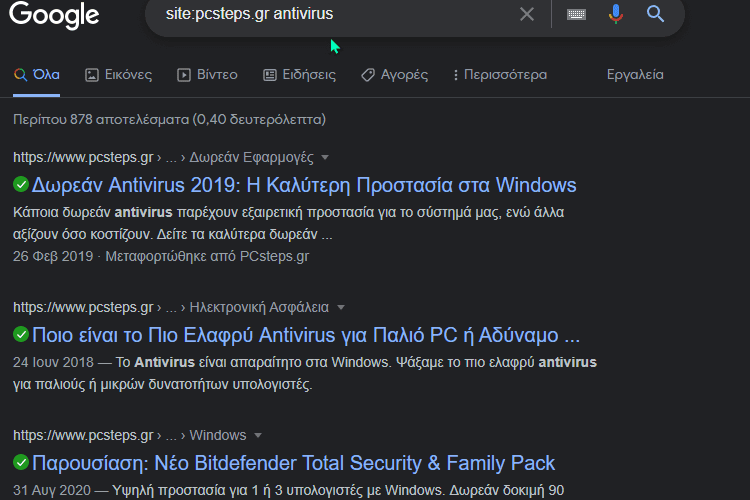Click the three-dots icon before Περισσότερα
Image resolution: width=750 pixels, height=500 pixels.
[455, 75]
